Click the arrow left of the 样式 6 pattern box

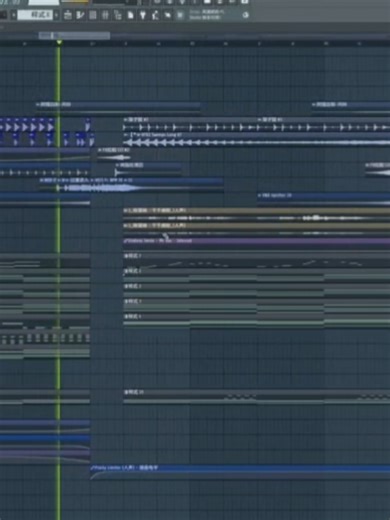(x=13, y=15)
